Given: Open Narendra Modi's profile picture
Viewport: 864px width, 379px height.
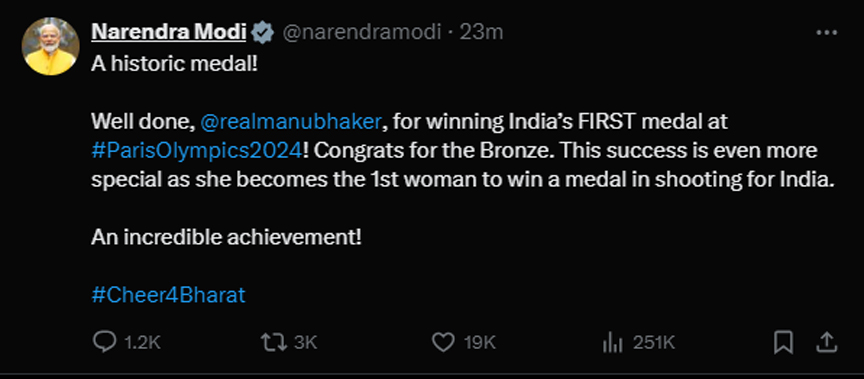Looking at the screenshot, I should 50,46.
